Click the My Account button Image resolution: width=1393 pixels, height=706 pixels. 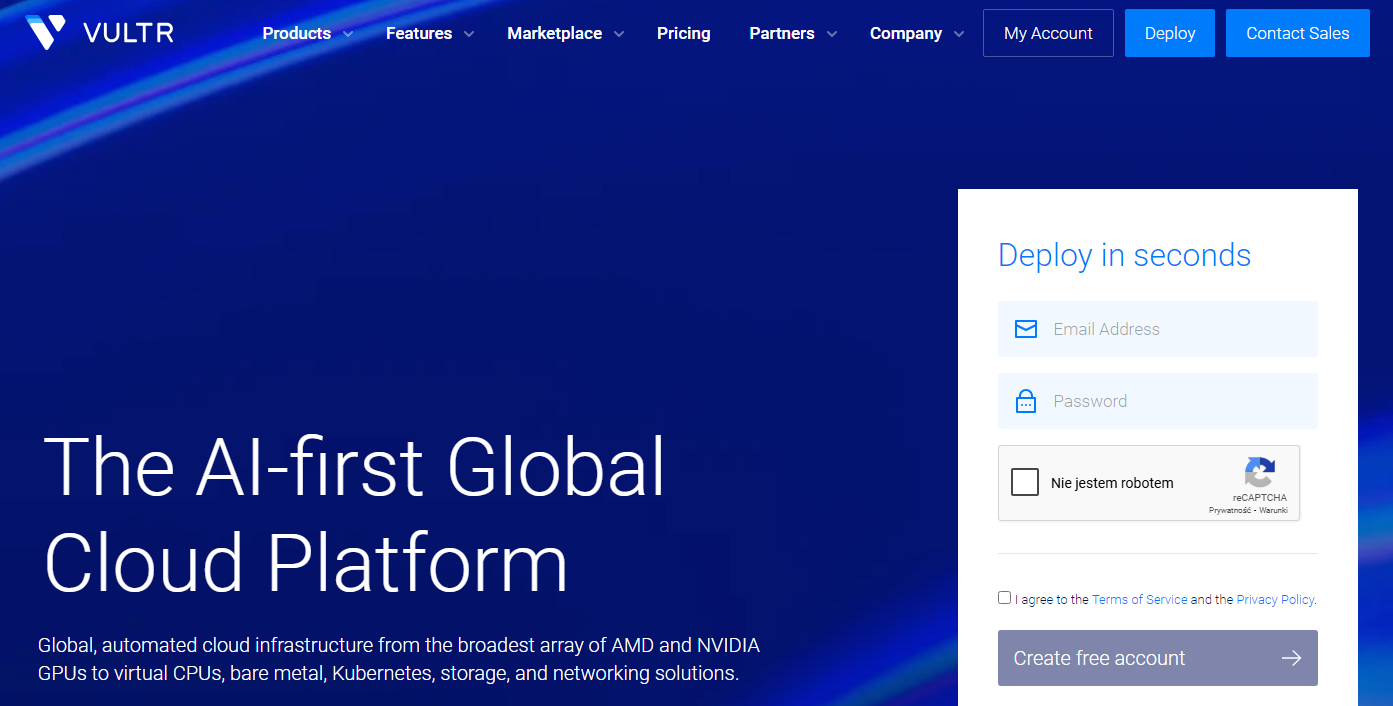1048,33
